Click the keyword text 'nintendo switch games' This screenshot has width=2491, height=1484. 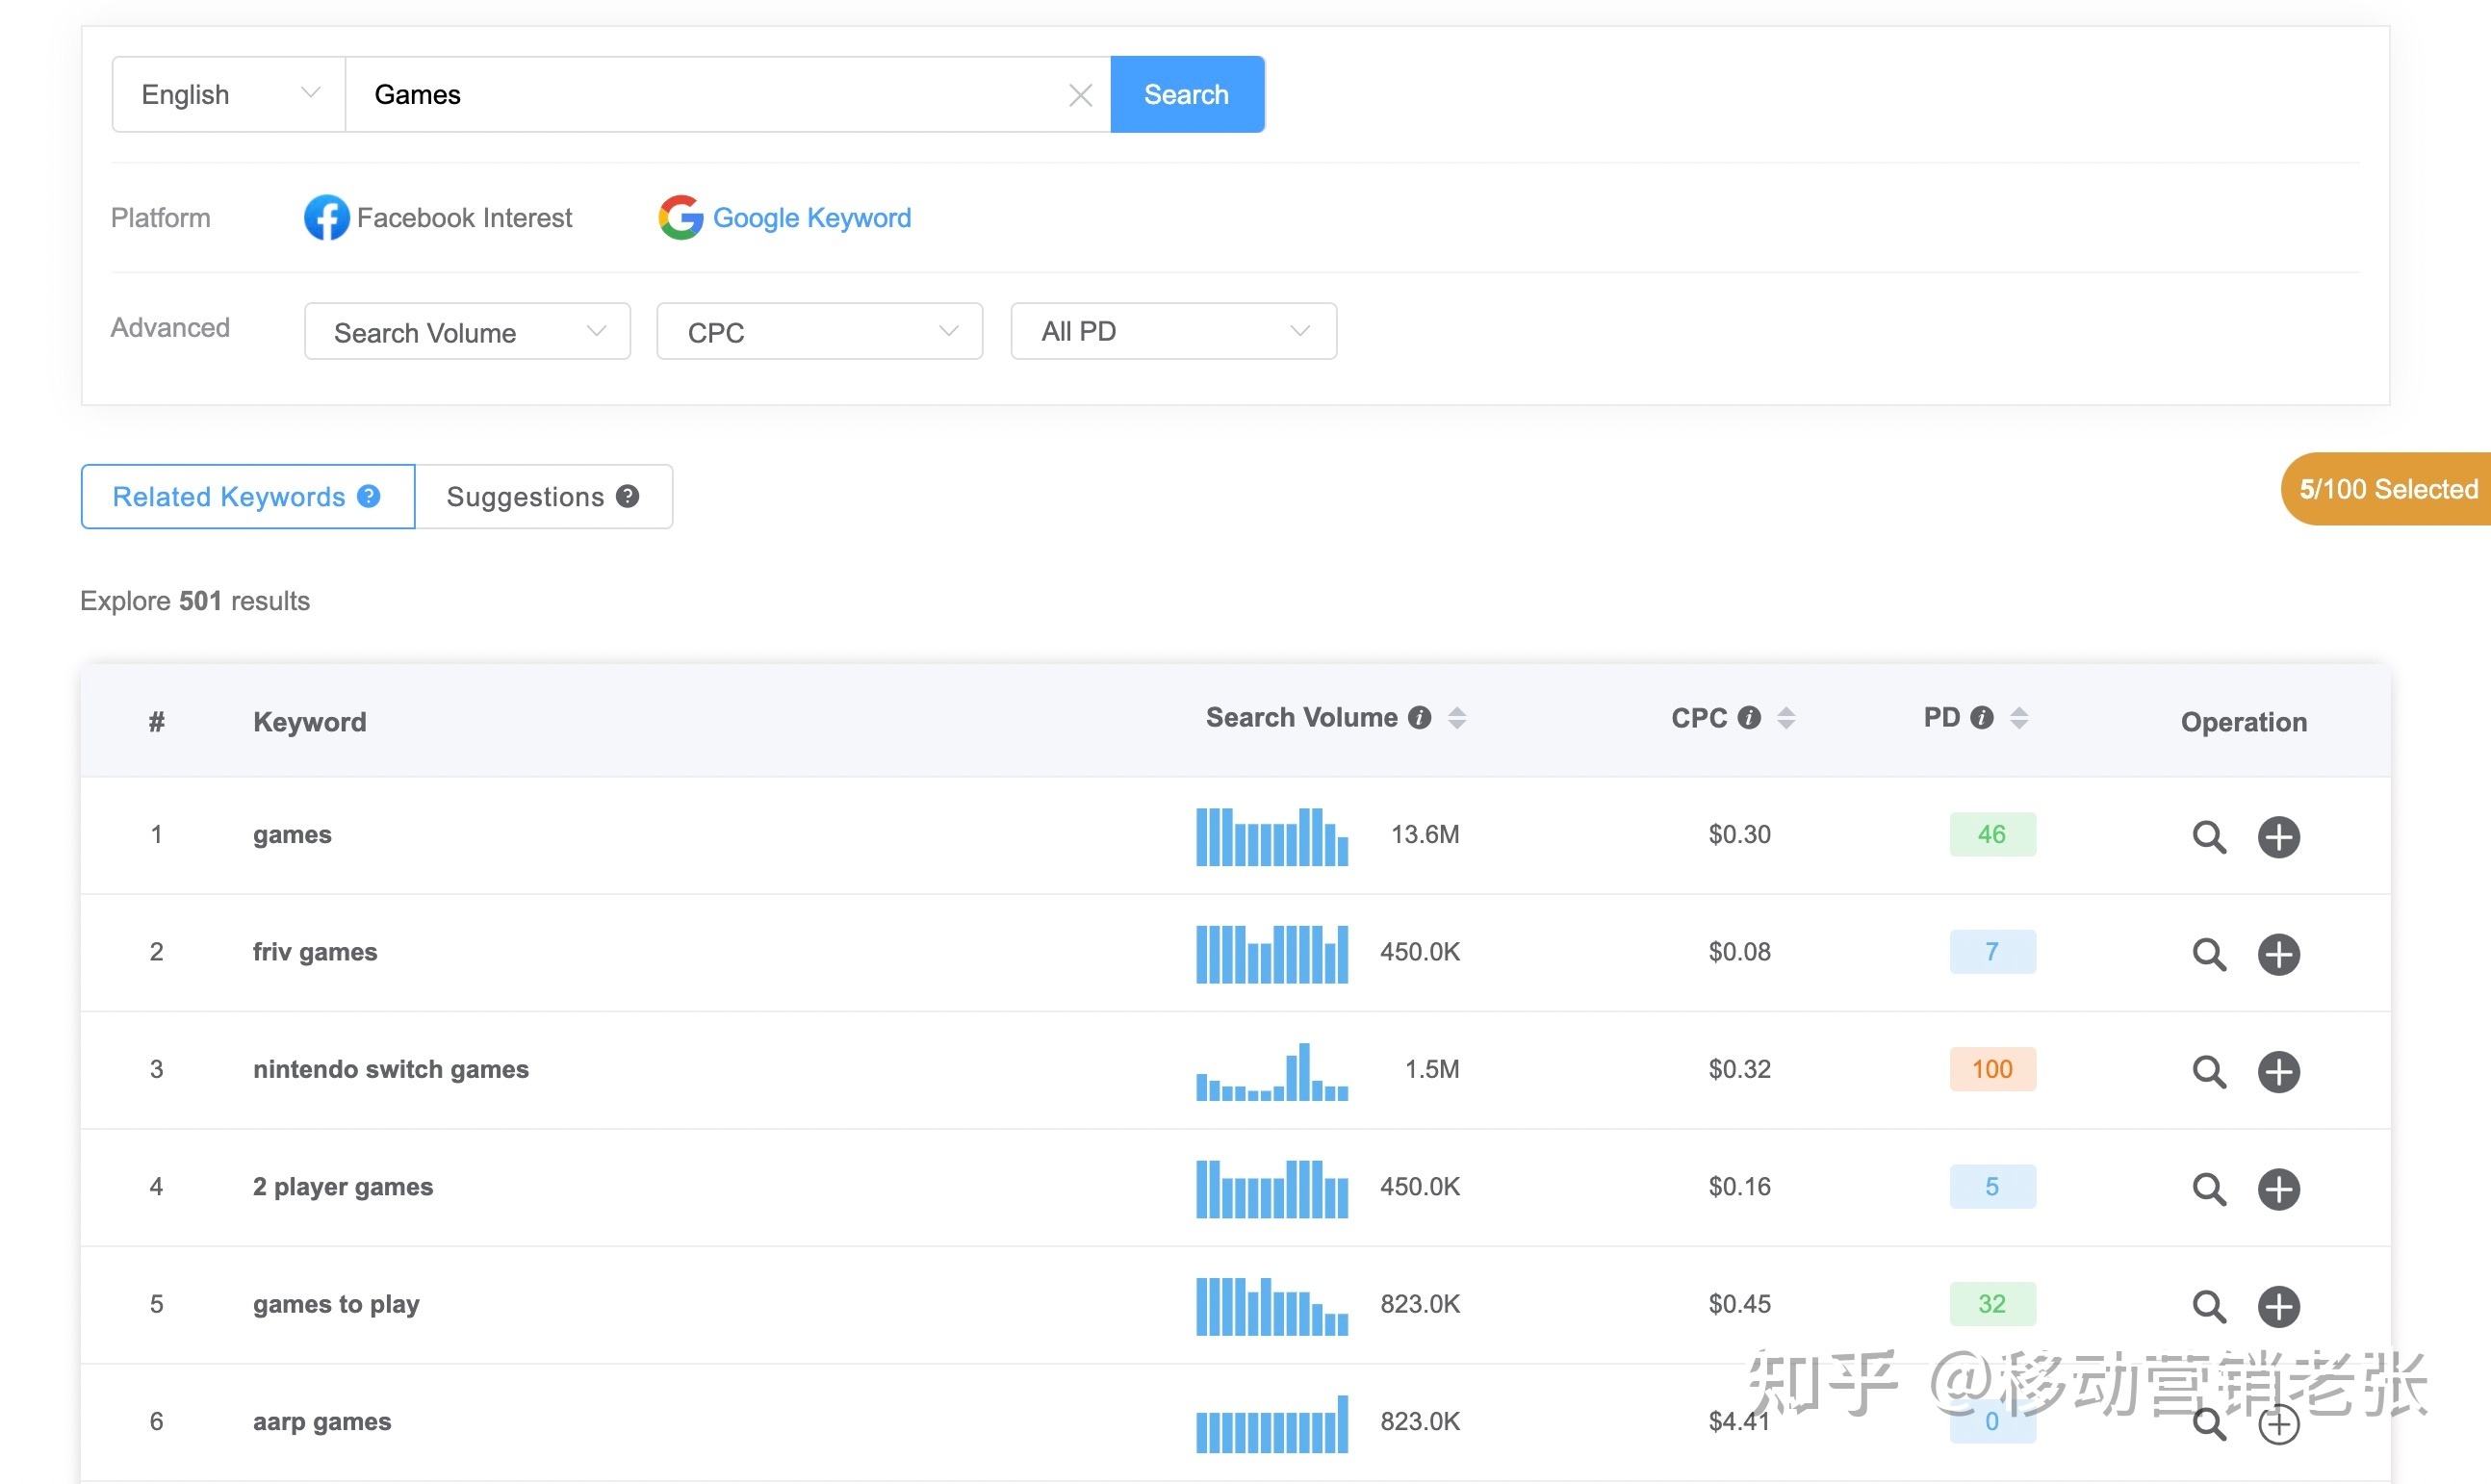click(x=391, y=1069)
